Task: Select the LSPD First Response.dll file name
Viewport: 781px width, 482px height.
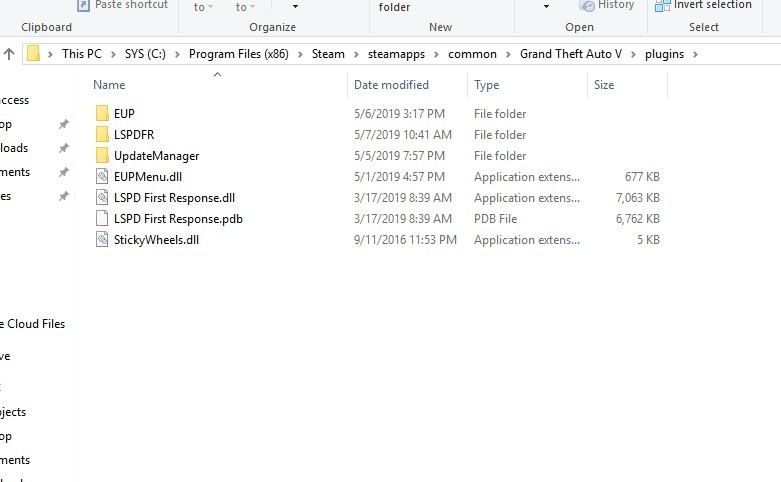Action: [x=174, y=198]
